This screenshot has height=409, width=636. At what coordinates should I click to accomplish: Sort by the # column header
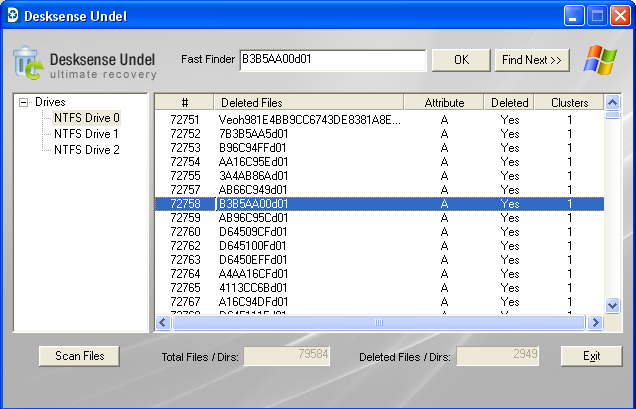click(185, 102)
